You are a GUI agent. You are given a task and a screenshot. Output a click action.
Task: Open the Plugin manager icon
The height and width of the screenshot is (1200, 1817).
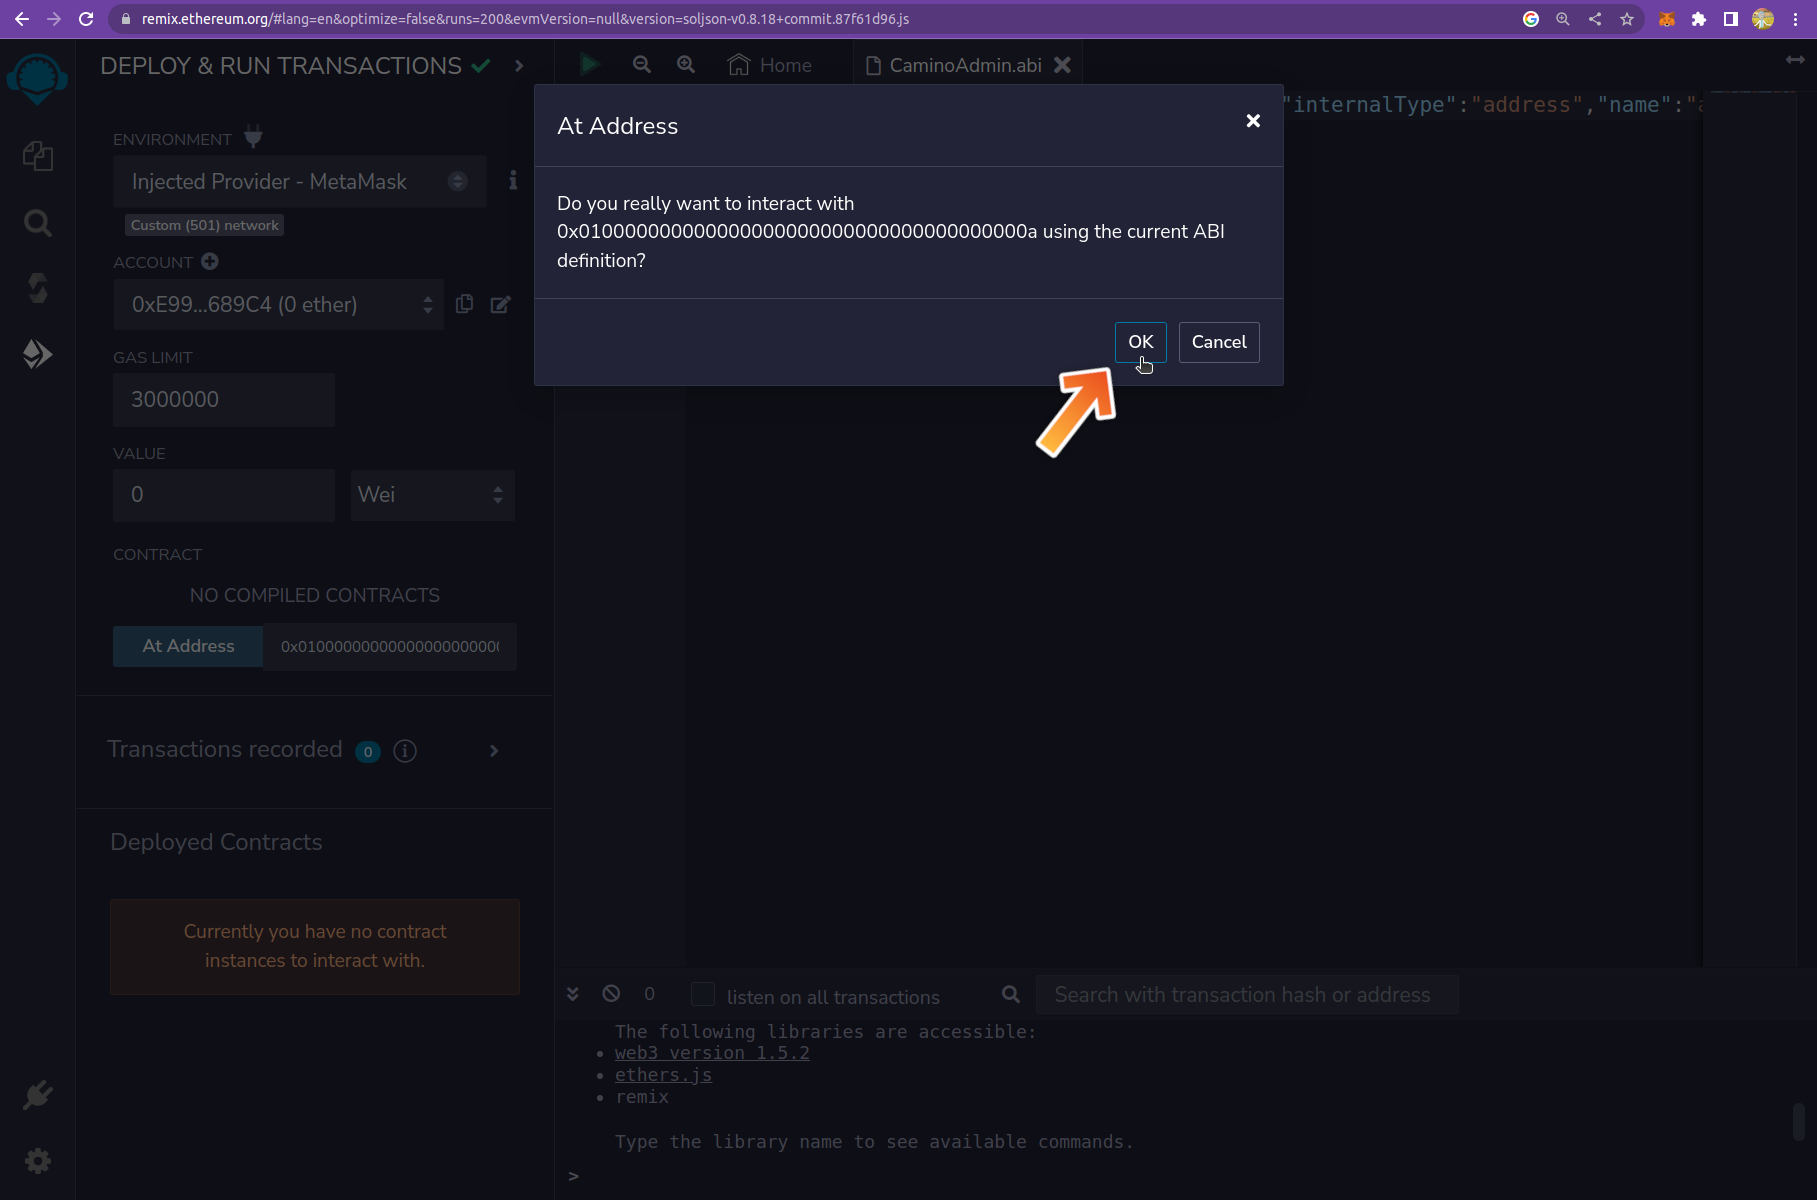tap(38, 1095)
